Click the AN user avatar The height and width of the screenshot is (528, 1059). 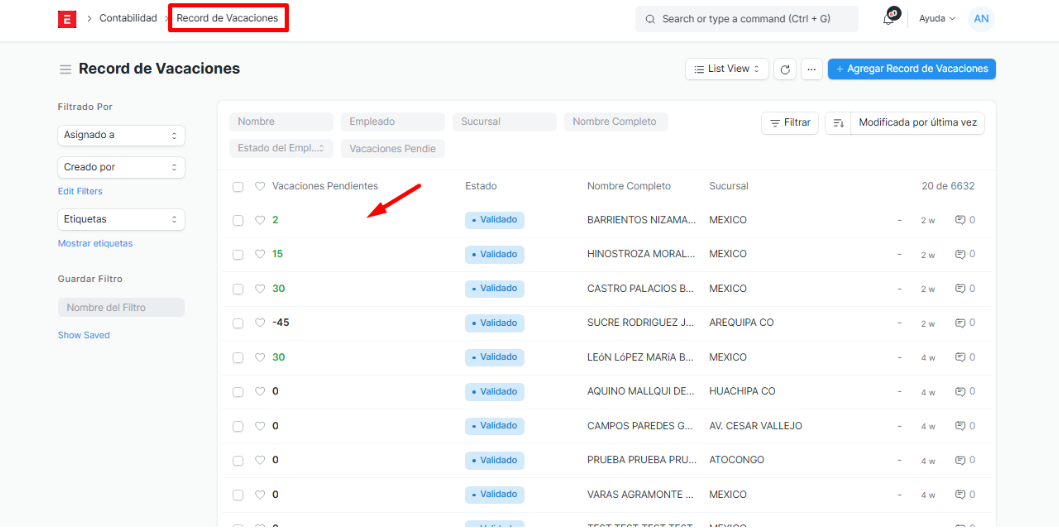(x=981, y=19)
